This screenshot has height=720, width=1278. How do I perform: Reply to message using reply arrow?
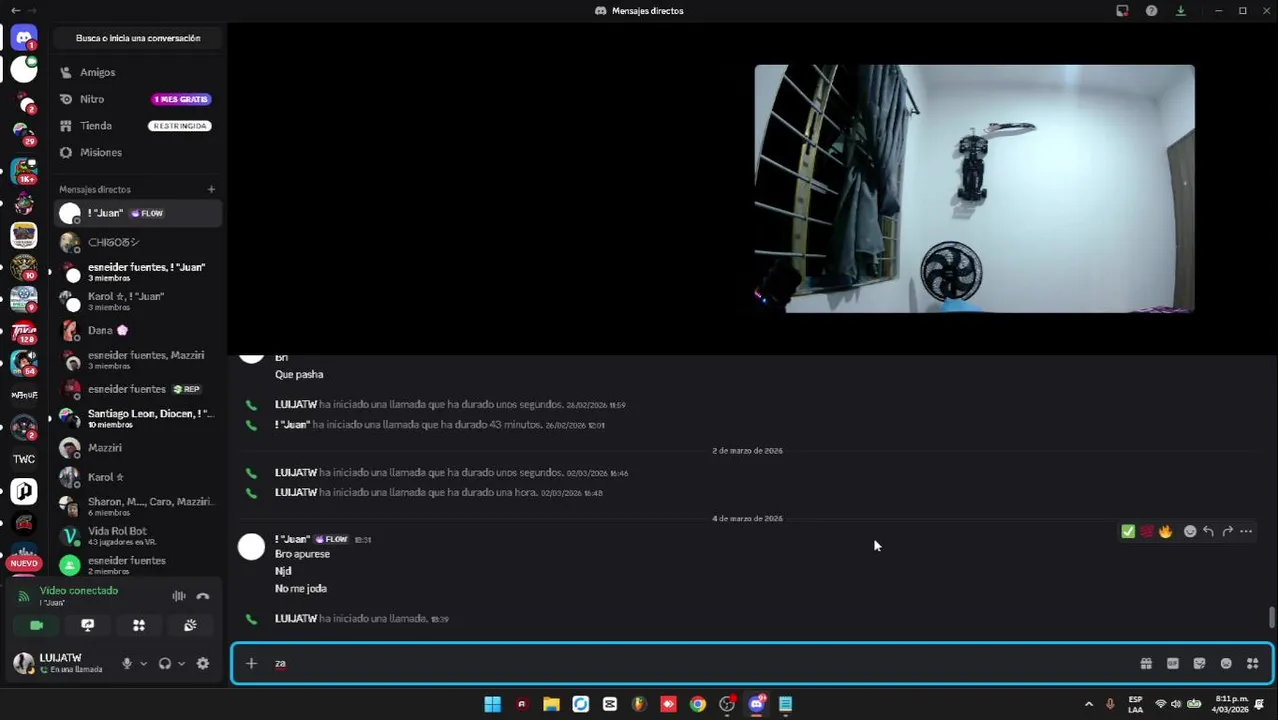pos(1208,531)
